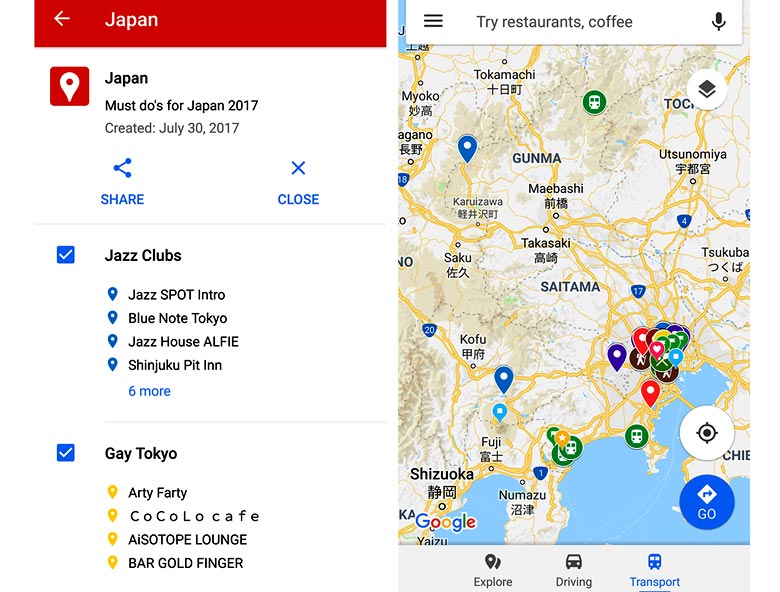Switch to the Transport tab
780x592 pixels.
[655, 570]
